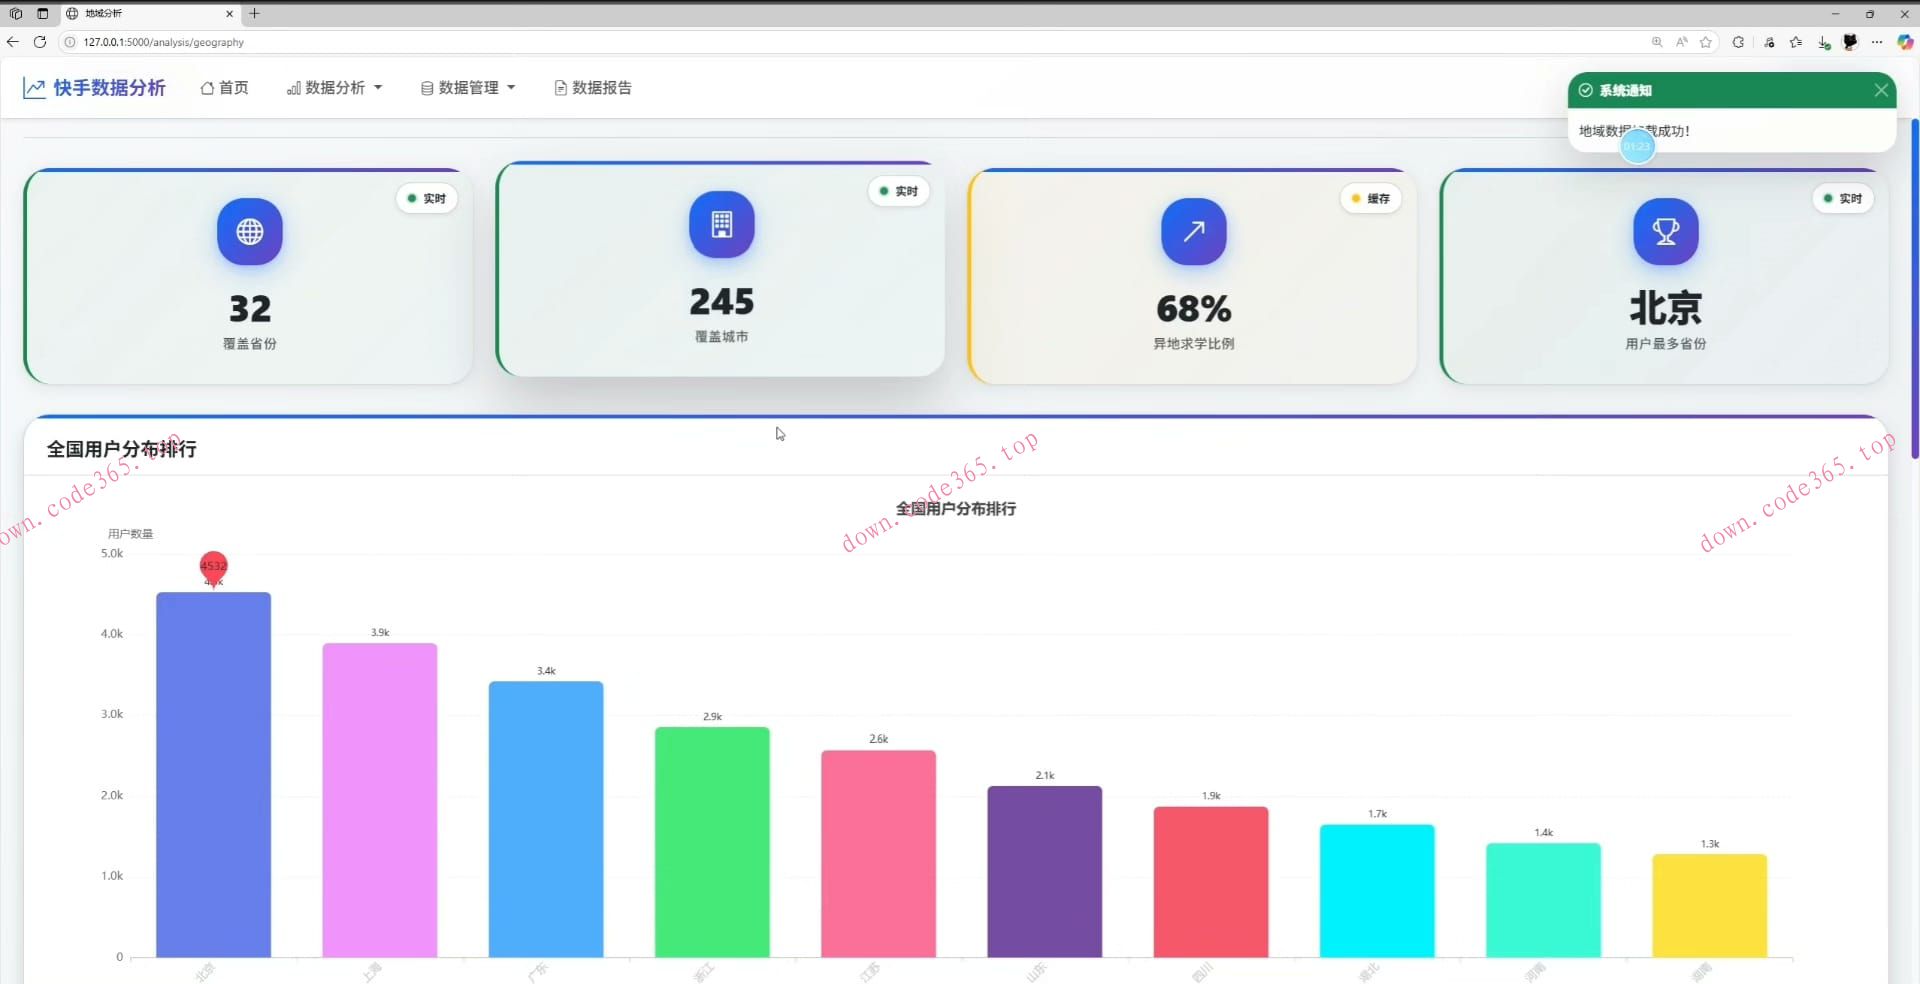Select the 68% value
This screenshot has height=984, width=1920.
1194,308
